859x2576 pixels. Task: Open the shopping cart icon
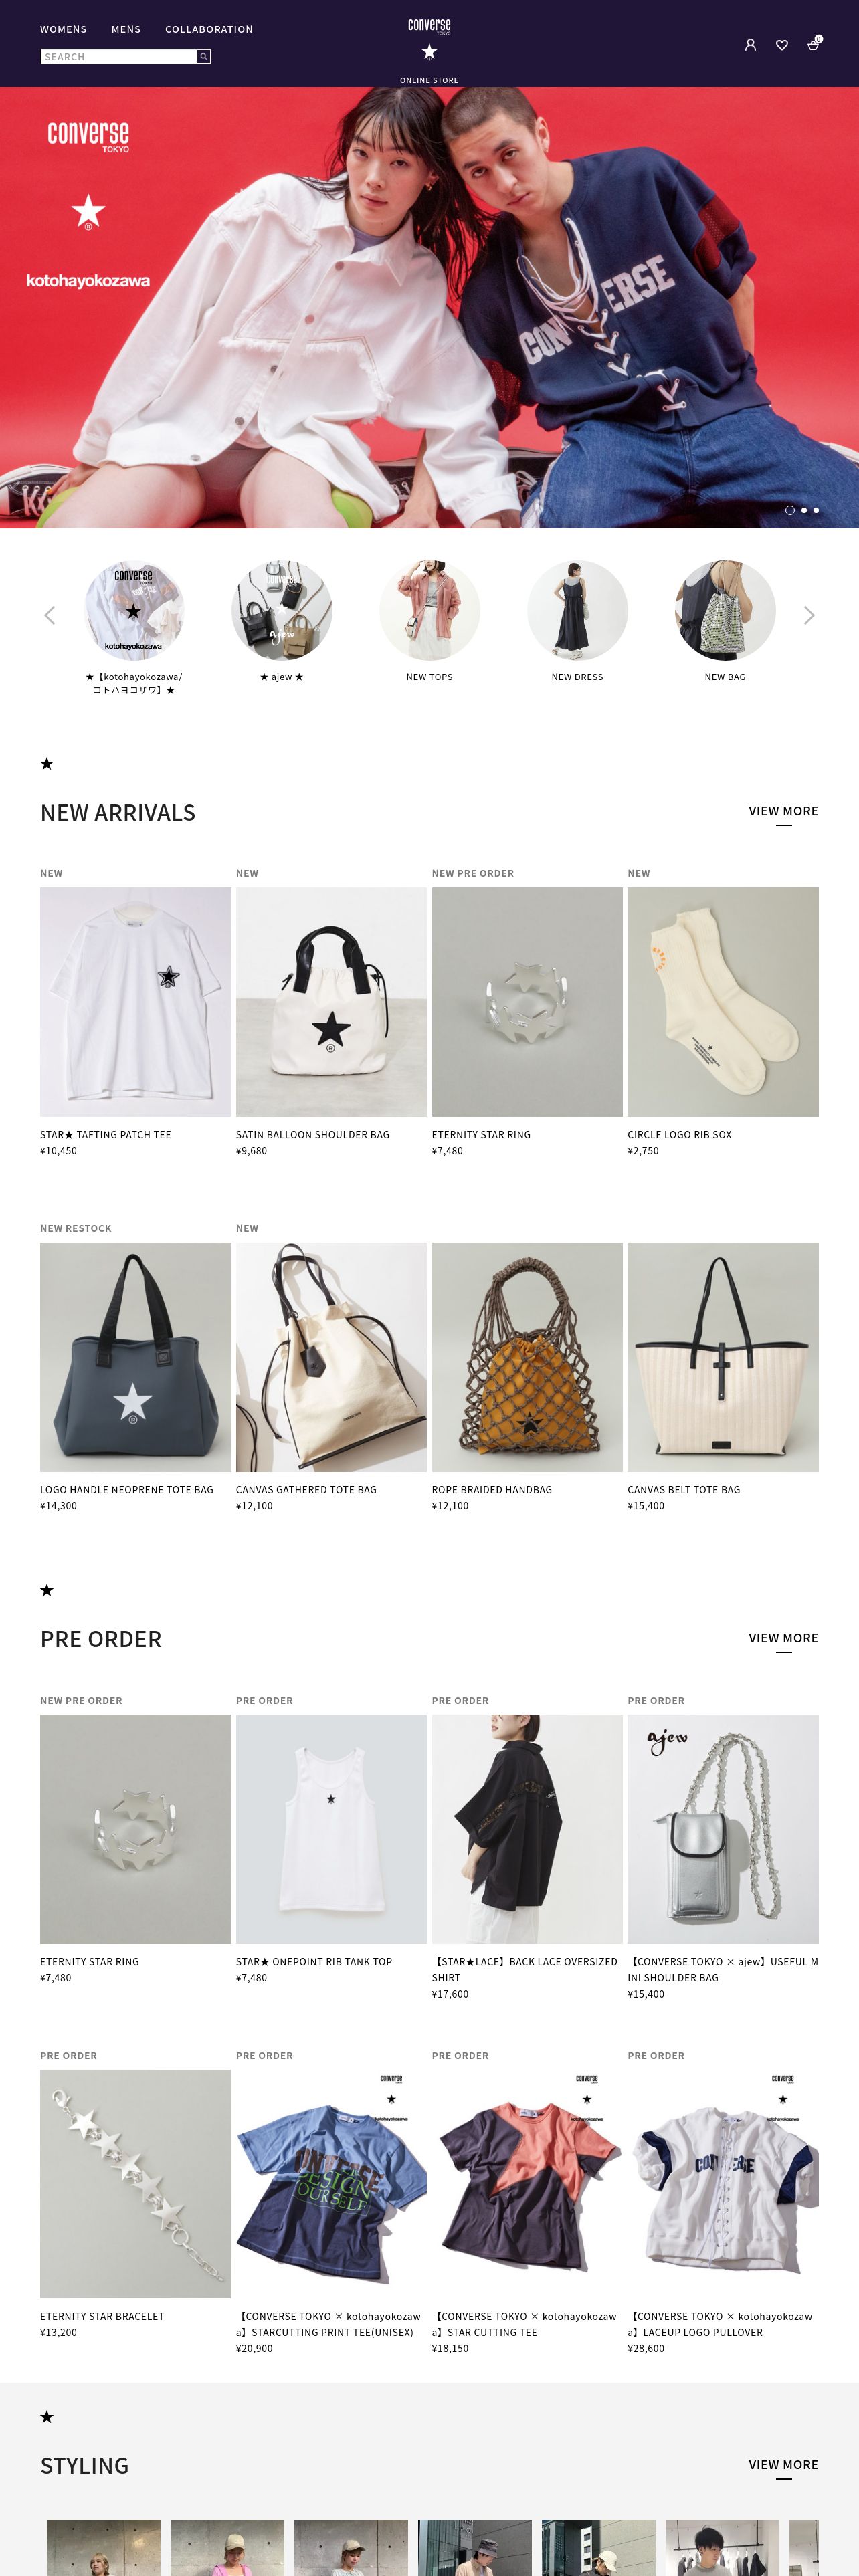814,44
